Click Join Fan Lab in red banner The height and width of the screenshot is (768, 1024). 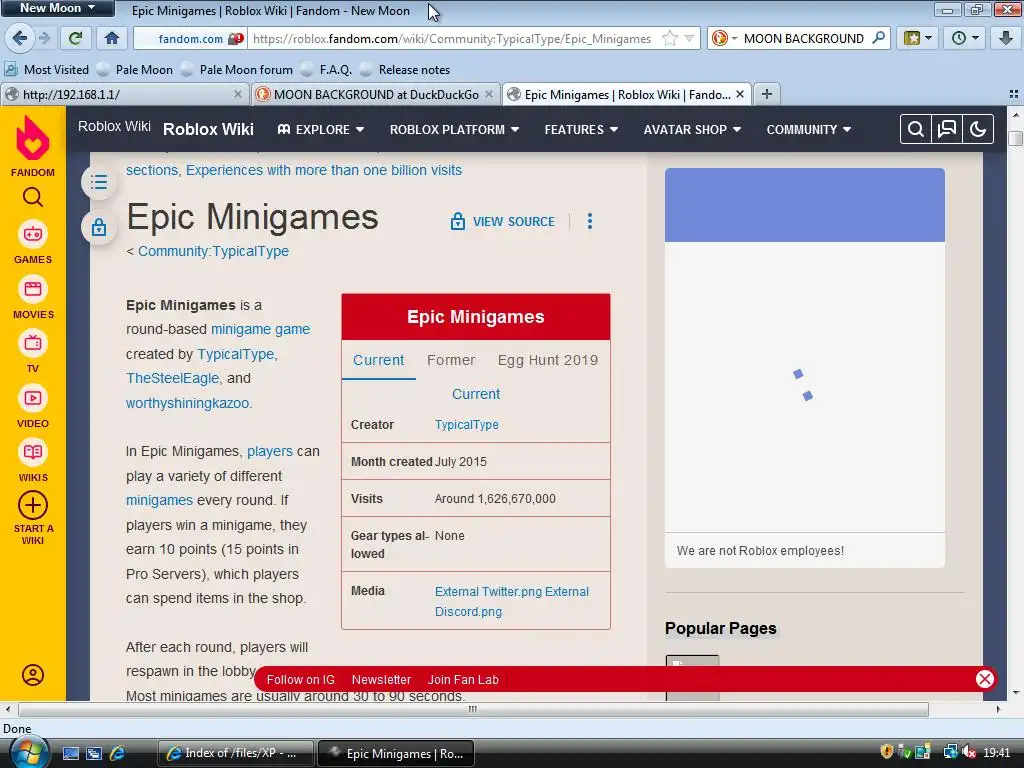tap(463, 679)
